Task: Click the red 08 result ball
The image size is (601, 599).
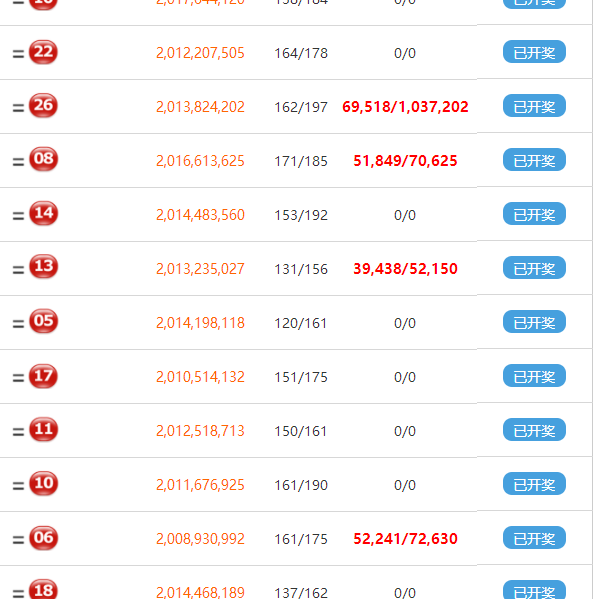Action: point(43,160)
